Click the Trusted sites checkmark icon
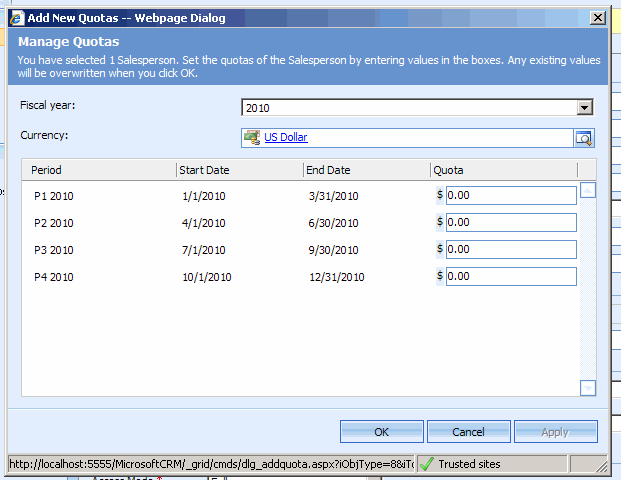The width and height of the screenshot is (621, 480). pos(427,464)
